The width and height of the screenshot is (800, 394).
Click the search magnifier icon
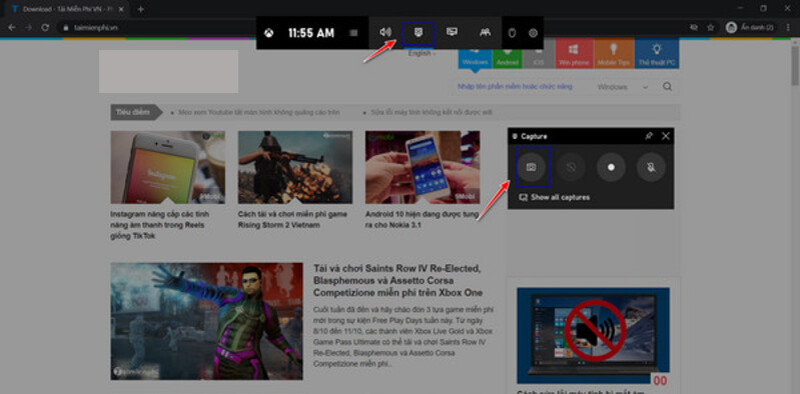point(667,87)
